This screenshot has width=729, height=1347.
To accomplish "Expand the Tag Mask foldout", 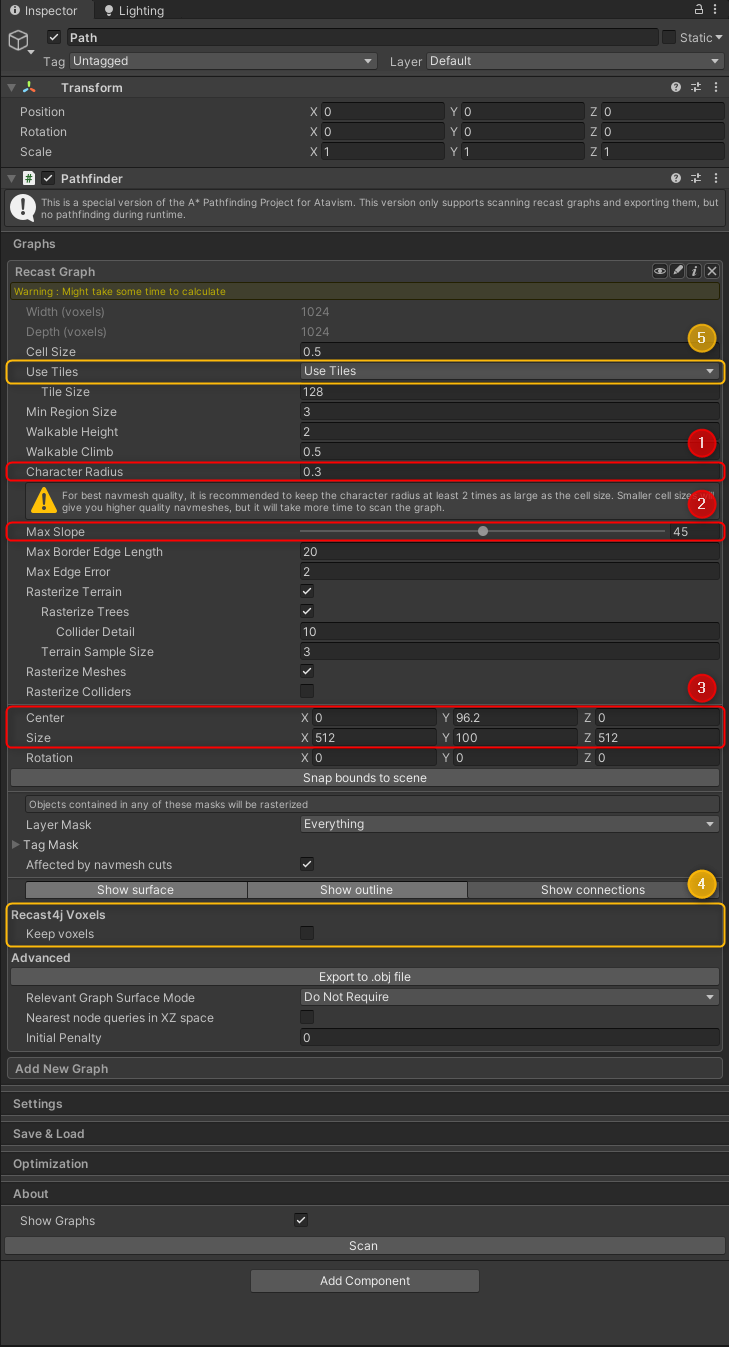I will 15,845.
